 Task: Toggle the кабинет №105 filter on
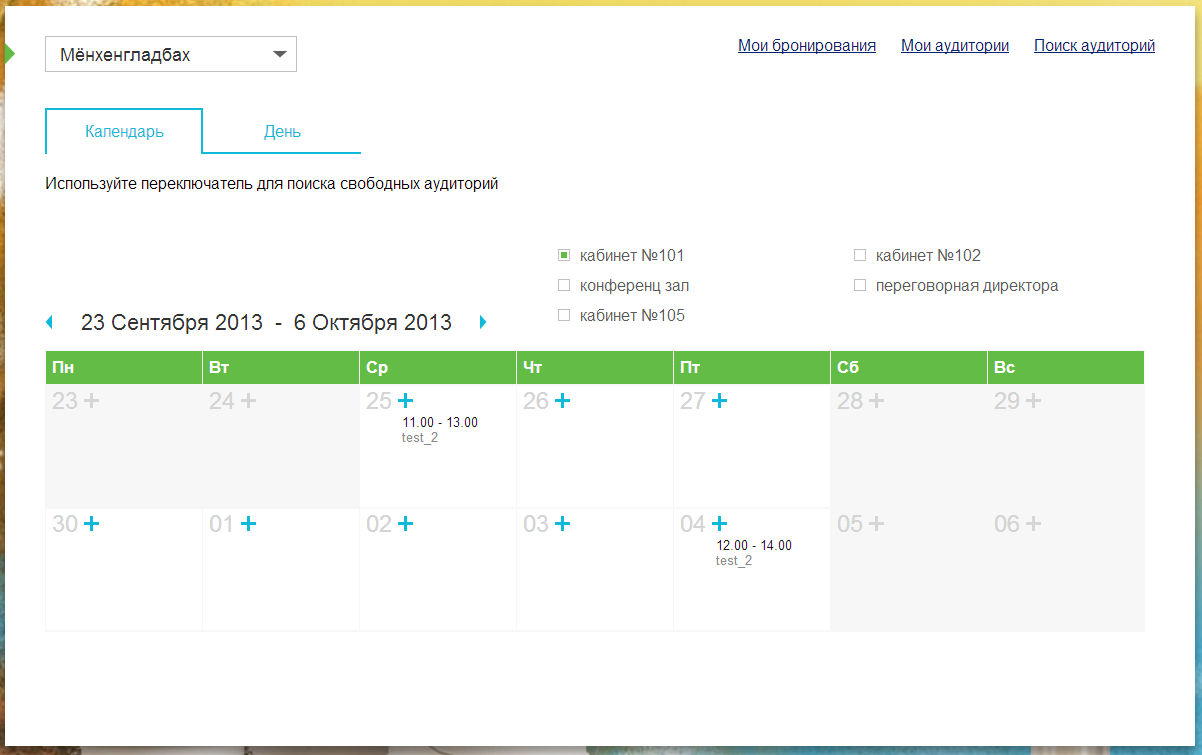[563, 314]
